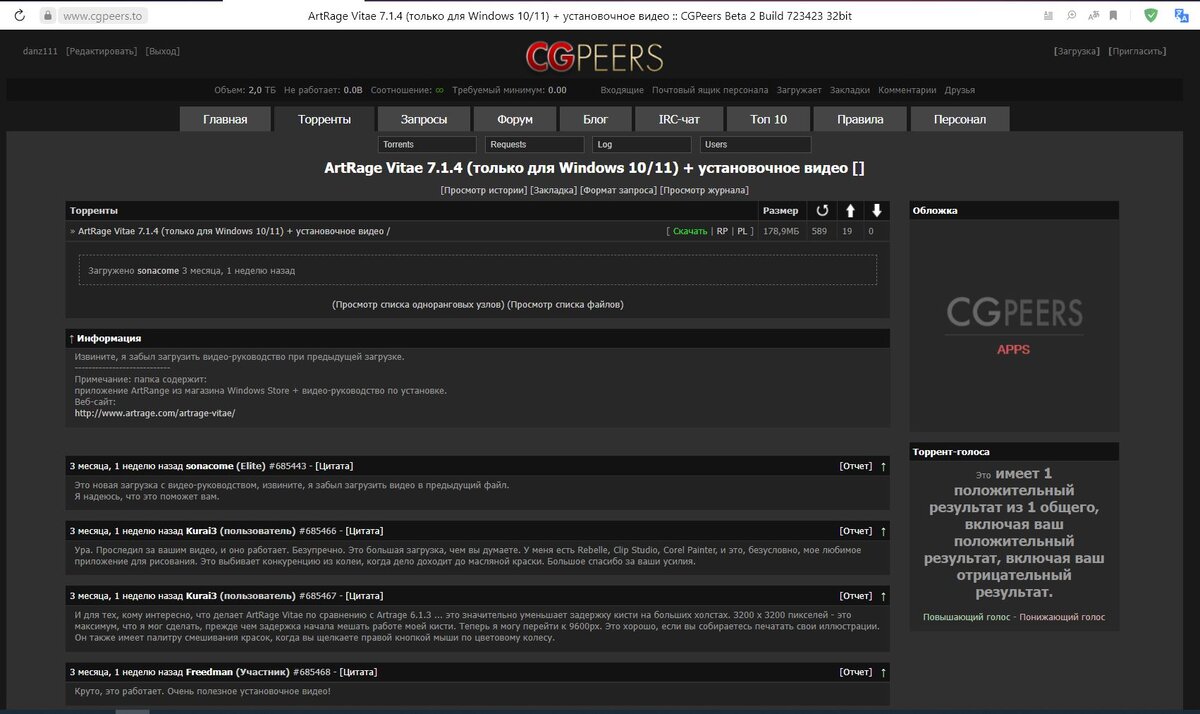Click the Загрузка upload link
The height and width of the screenshot is (714, 1200).
[1077, 50]
